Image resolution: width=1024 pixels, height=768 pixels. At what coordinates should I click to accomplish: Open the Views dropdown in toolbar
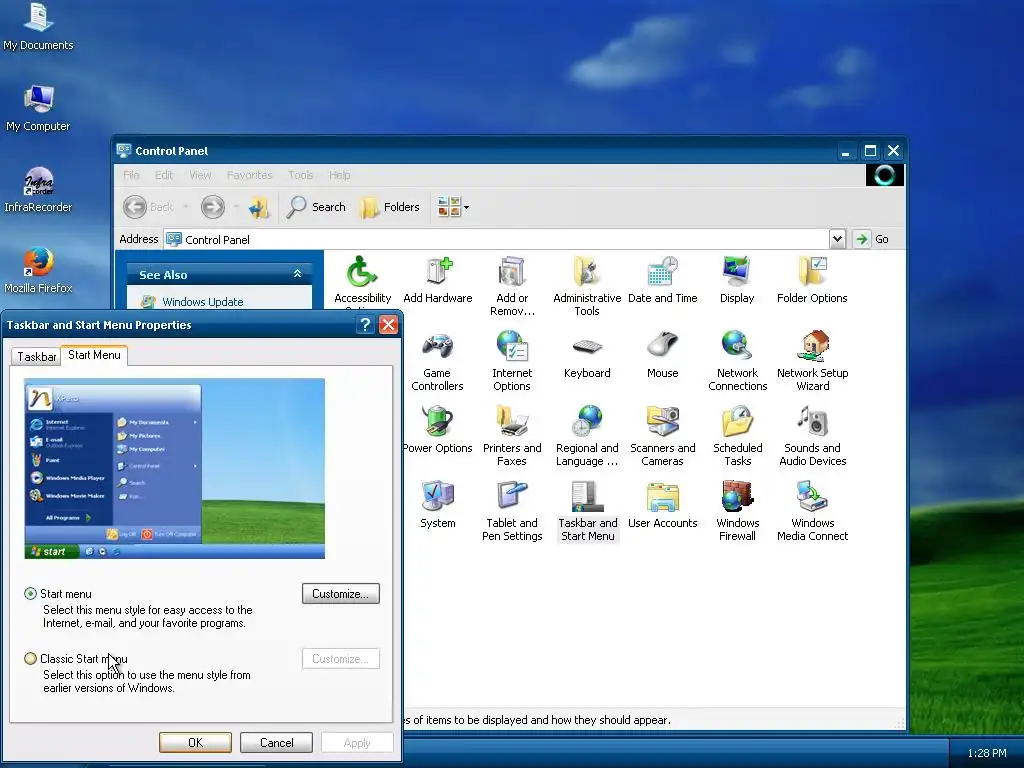pyautogui.click(x=466, y=208)
